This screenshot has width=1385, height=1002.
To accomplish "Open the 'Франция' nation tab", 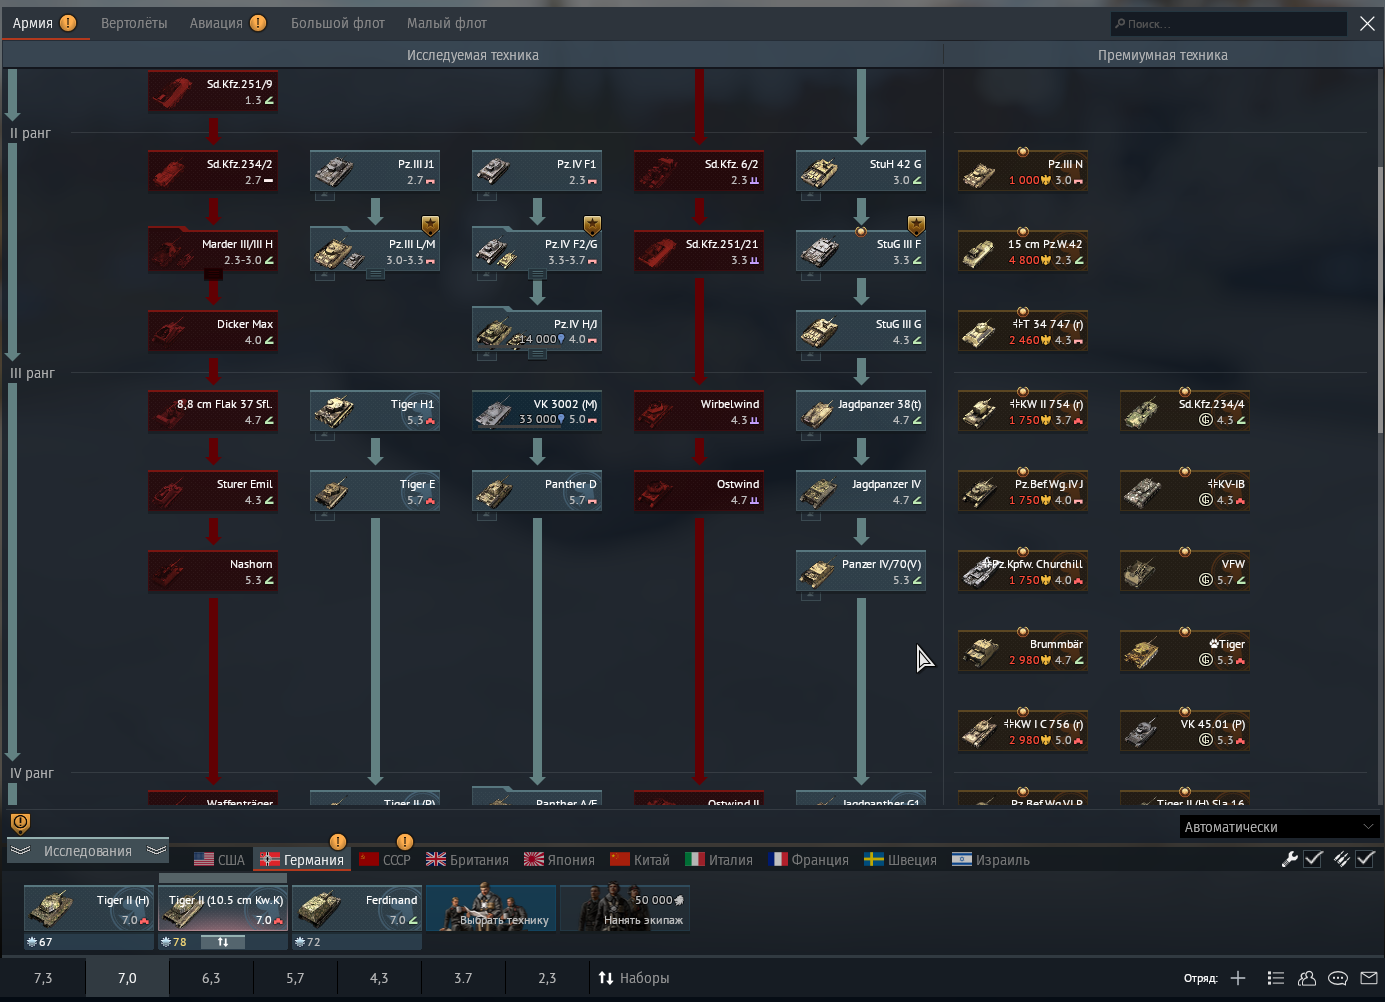I will (x=808, y=860).
